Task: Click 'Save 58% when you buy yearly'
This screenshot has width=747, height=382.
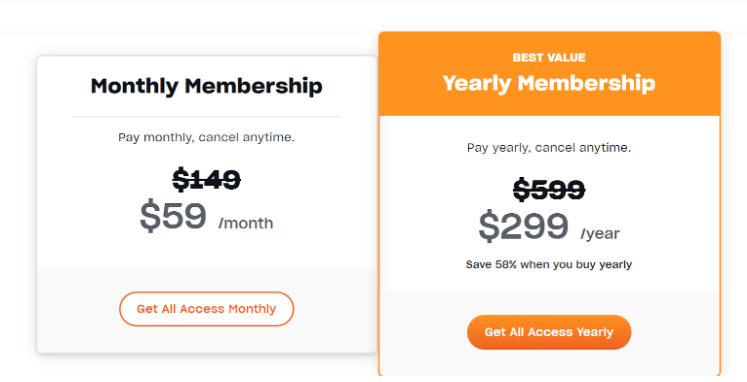Action: click(x=549, y=264)
